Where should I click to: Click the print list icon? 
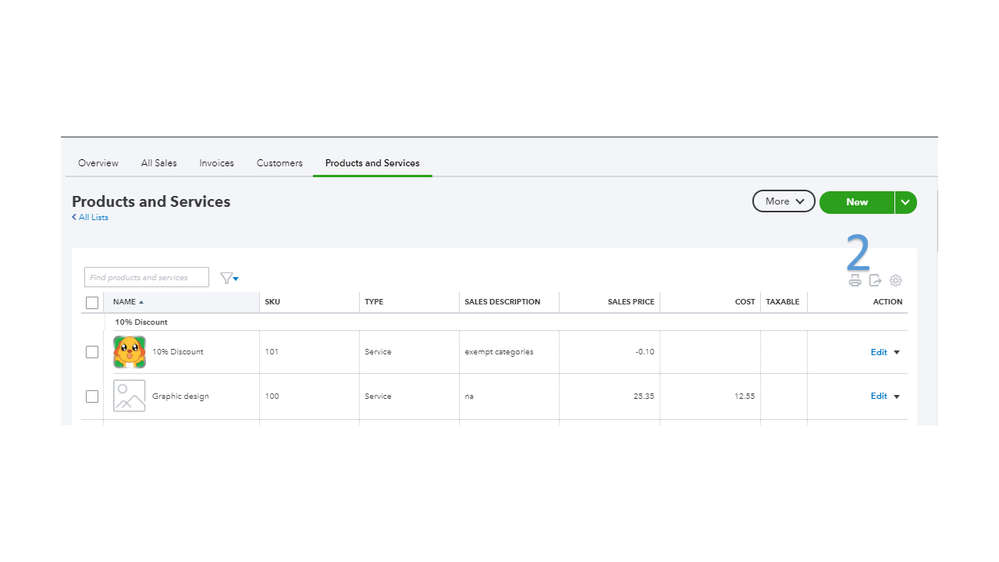pyautogui.click(x=855, y=281)
